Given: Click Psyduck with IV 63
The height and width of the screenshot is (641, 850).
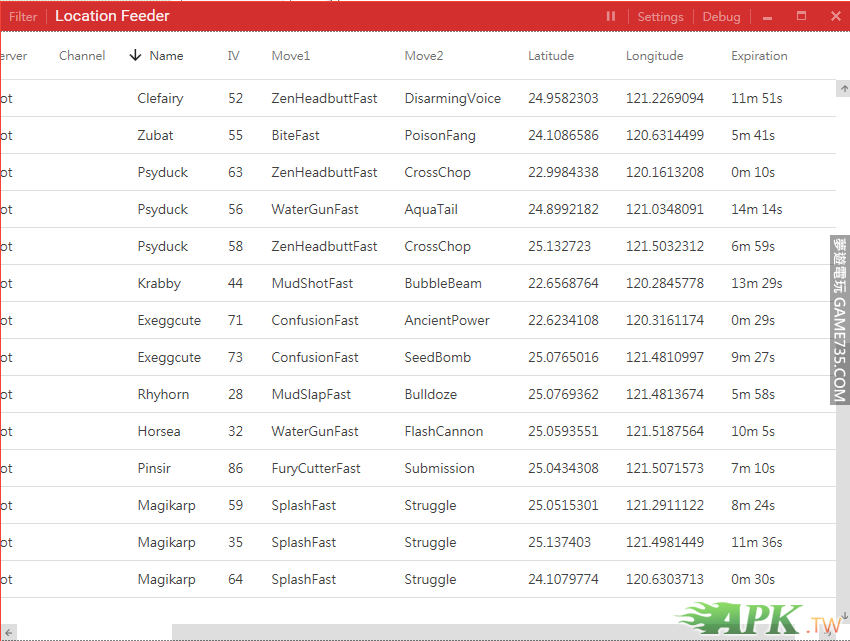Looking at the screenshot, I should pos(163,172).
